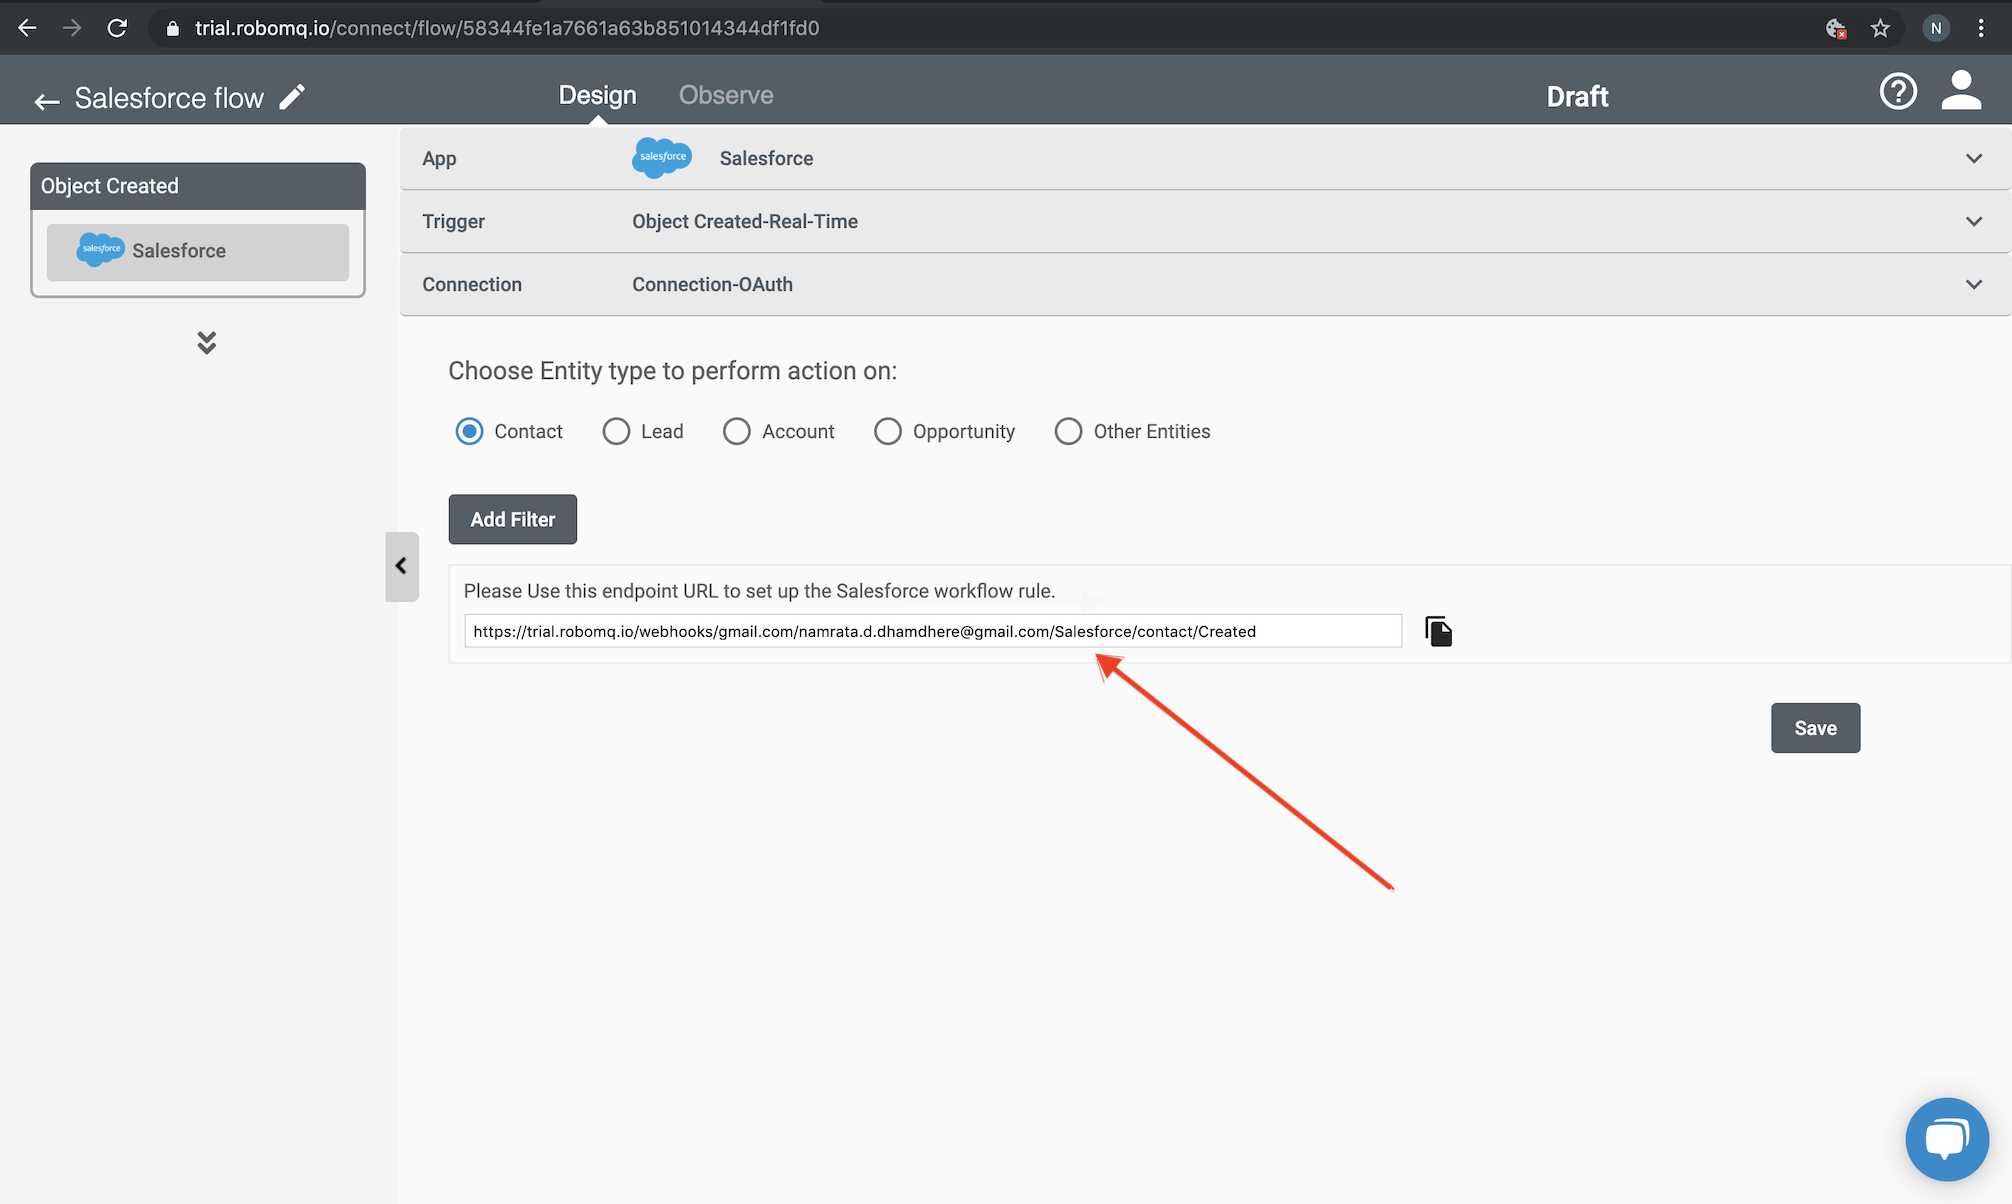Screen dimensions: 2012x1204
Task: Click the Save button
Action: [1815, 728]
